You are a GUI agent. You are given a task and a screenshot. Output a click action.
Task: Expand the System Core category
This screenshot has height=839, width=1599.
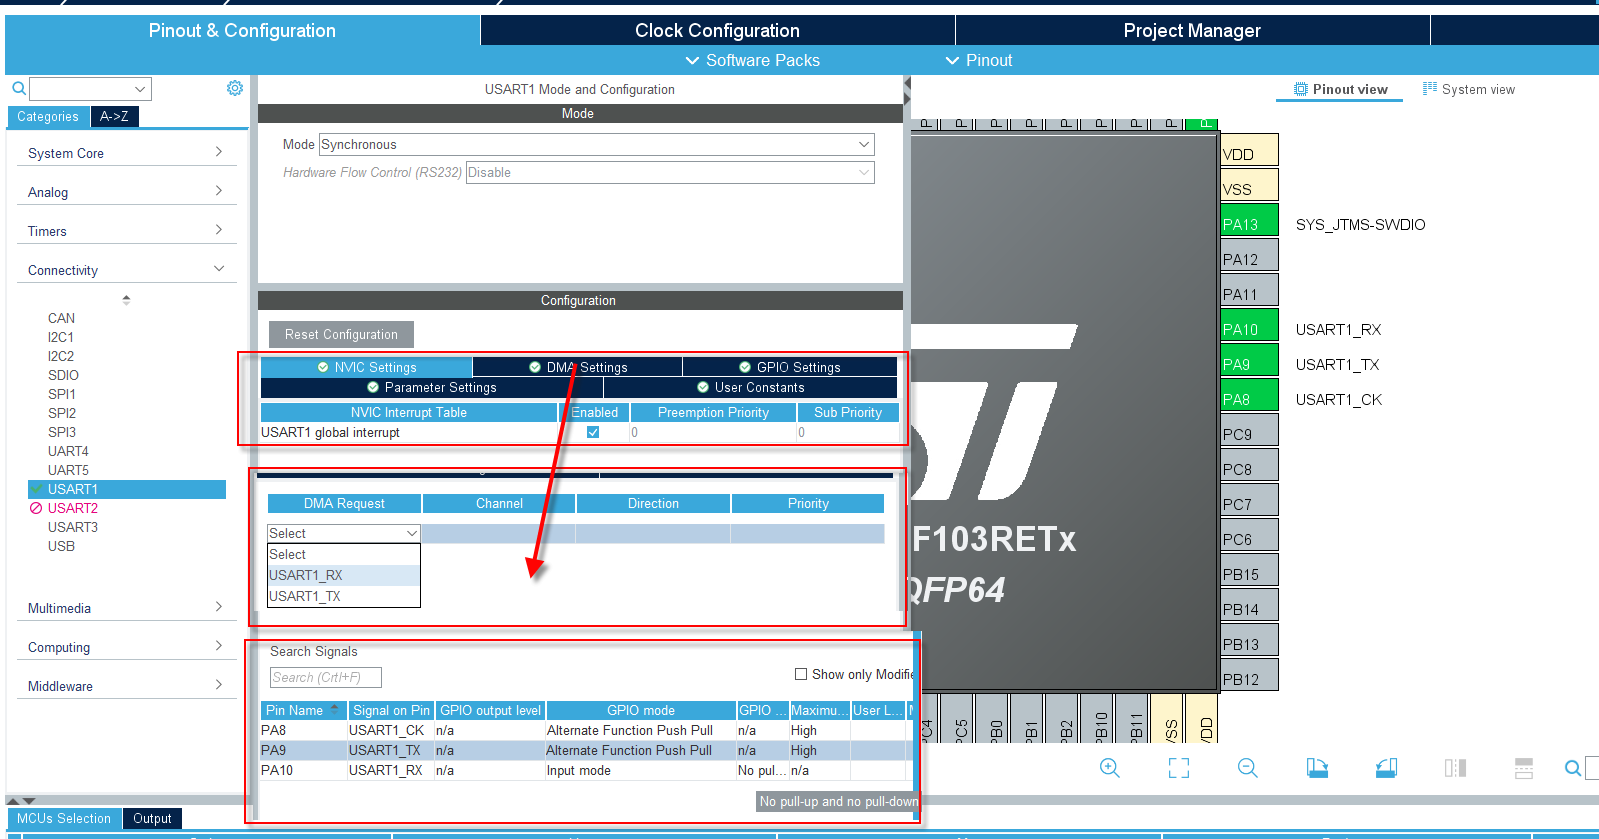tap(126, 153)
